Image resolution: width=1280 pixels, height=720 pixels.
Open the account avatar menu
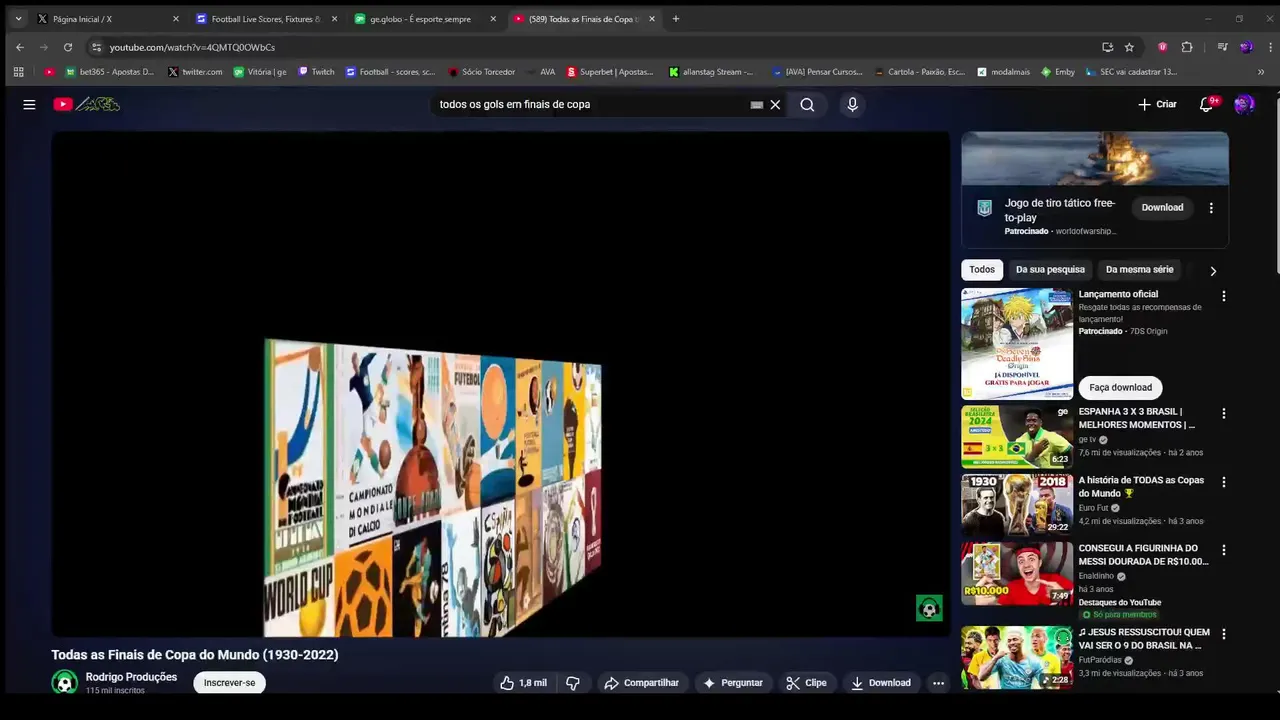pos(1244,104)
